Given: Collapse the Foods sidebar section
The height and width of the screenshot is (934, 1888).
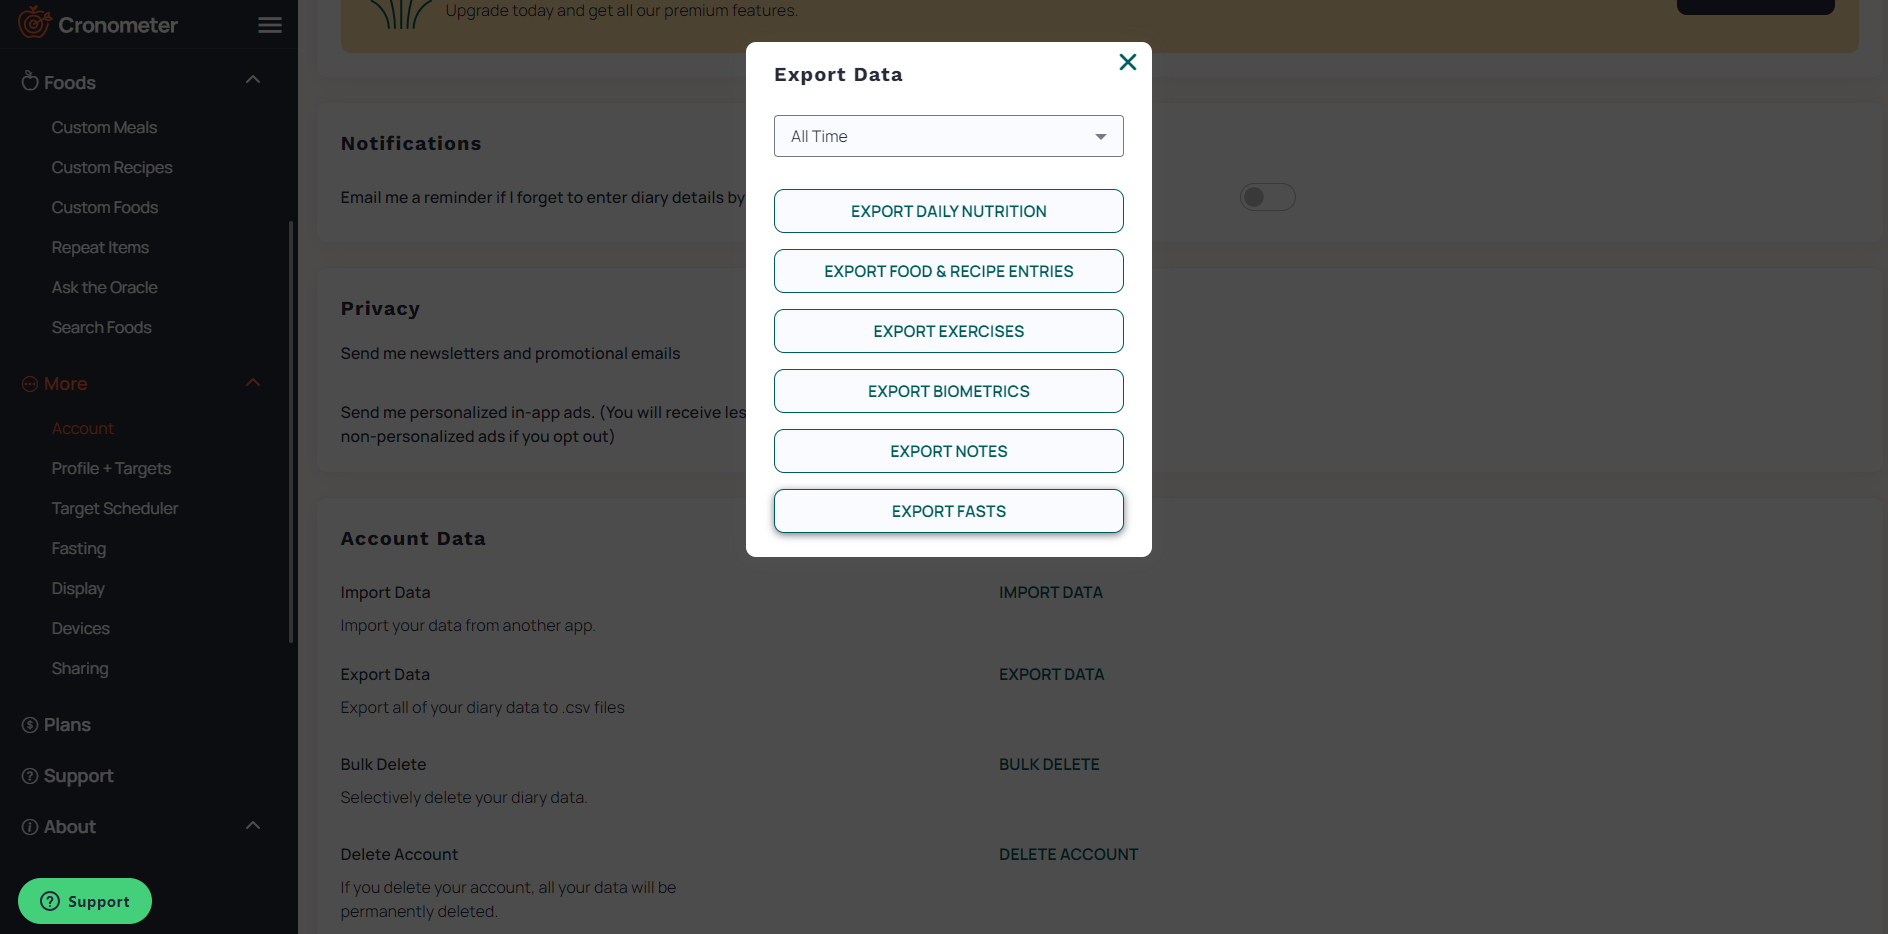Looking at the screenshot, I should click(x=252, y=80).
